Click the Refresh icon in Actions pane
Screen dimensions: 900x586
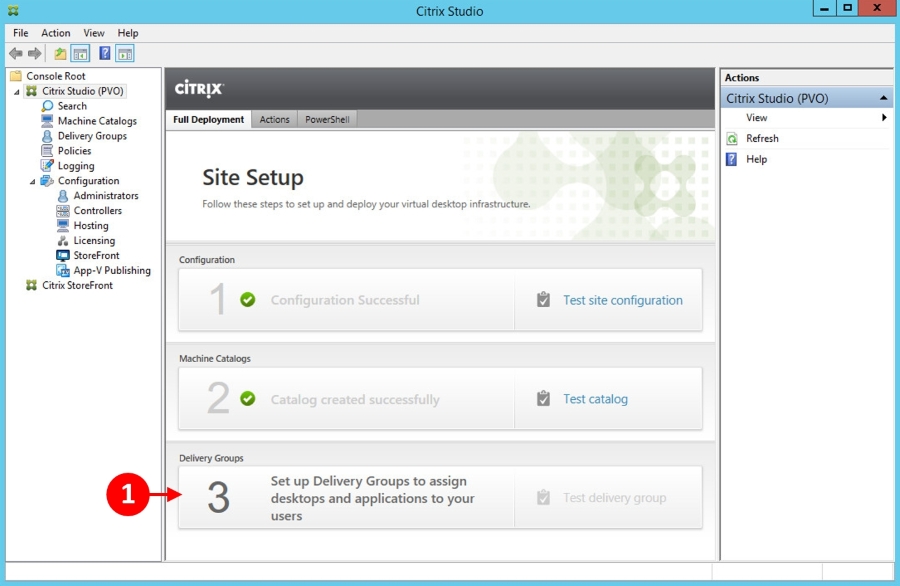732,139
